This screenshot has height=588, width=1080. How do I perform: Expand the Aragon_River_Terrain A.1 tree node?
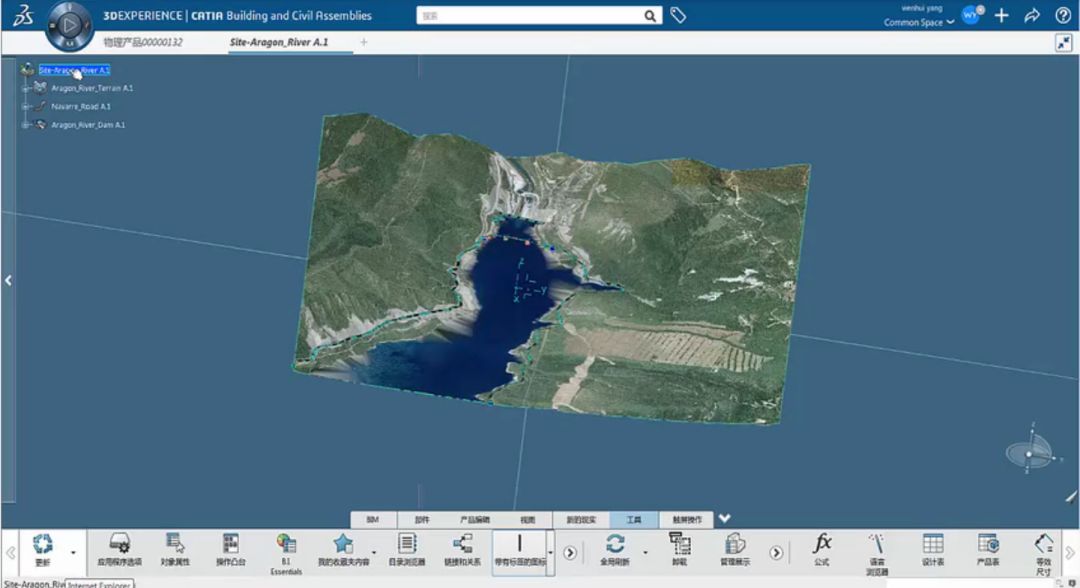[x=25, y=88]
